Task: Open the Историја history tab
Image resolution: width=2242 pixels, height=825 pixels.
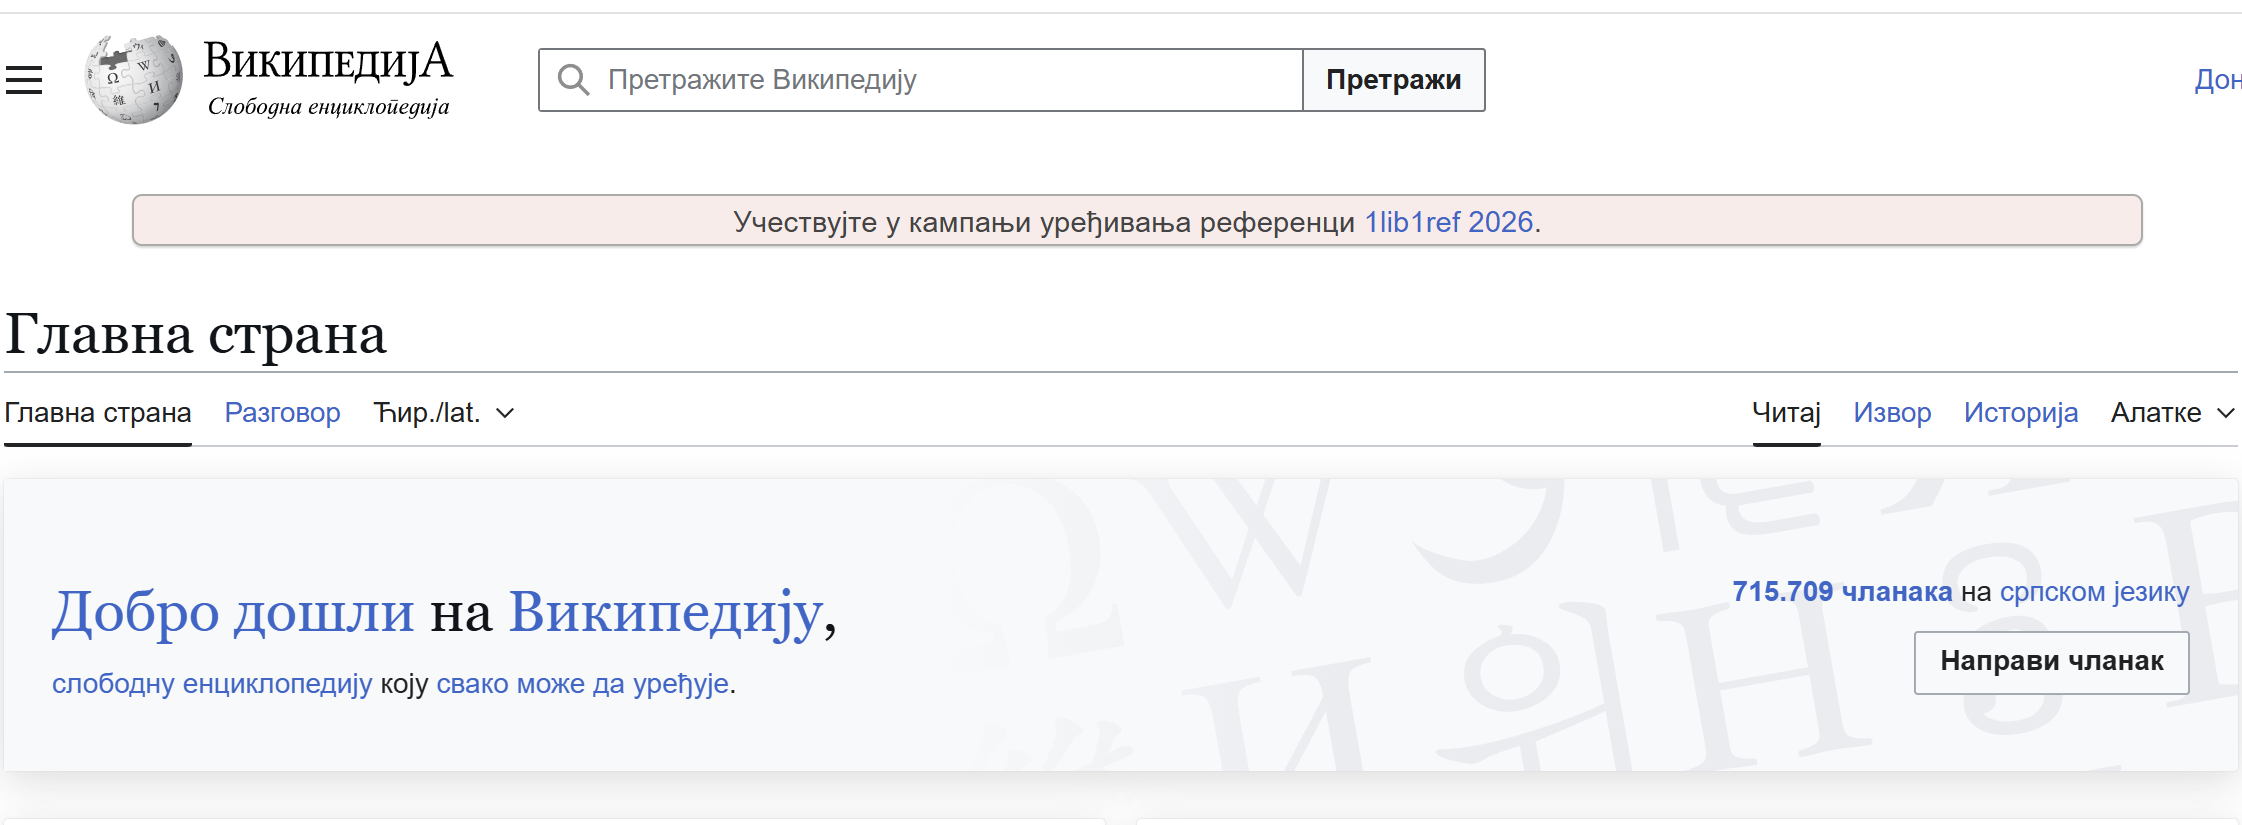Action: (x=2020, y=413)
